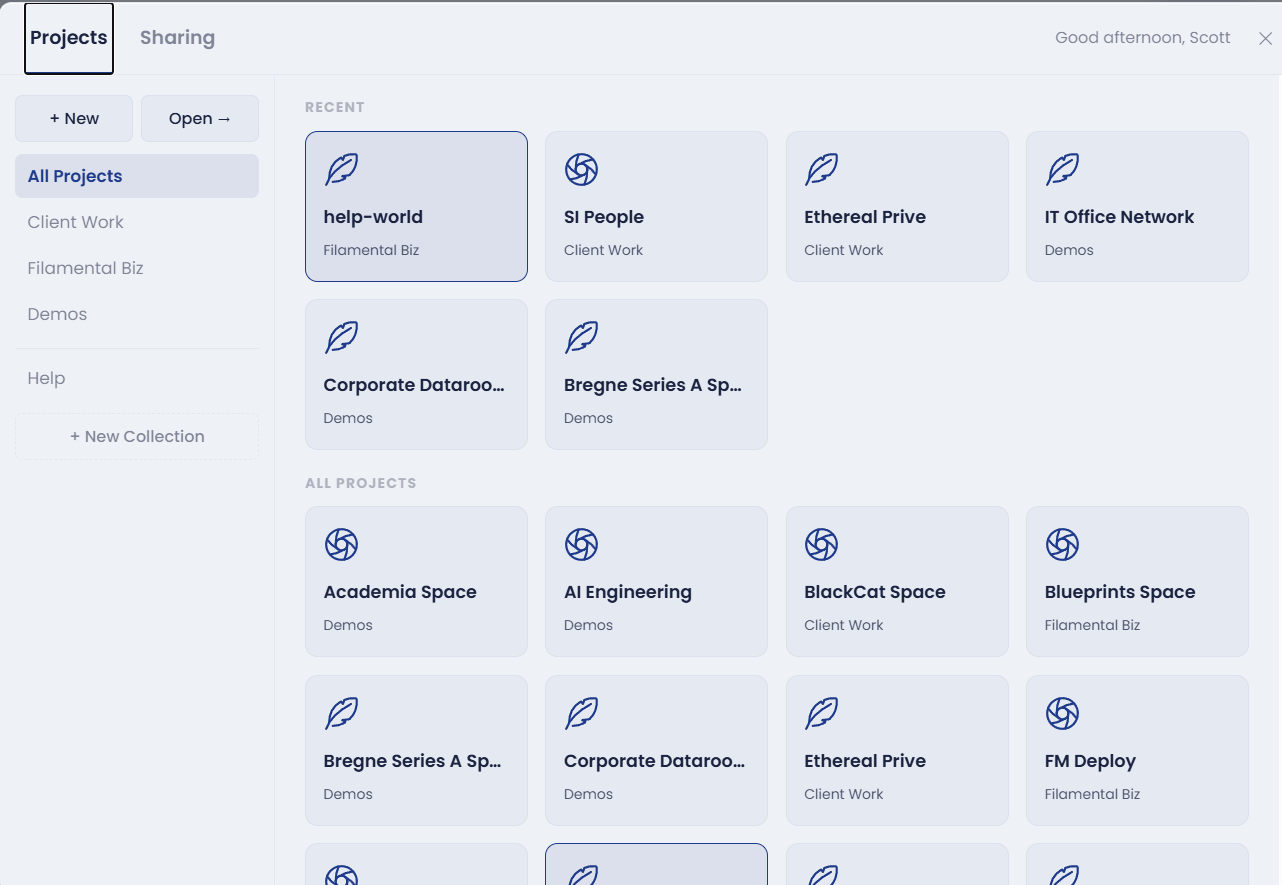This screenshot has height=885, width=1282.
Task: Select All Projects in the sidebar
Action: tap(137, 176)
